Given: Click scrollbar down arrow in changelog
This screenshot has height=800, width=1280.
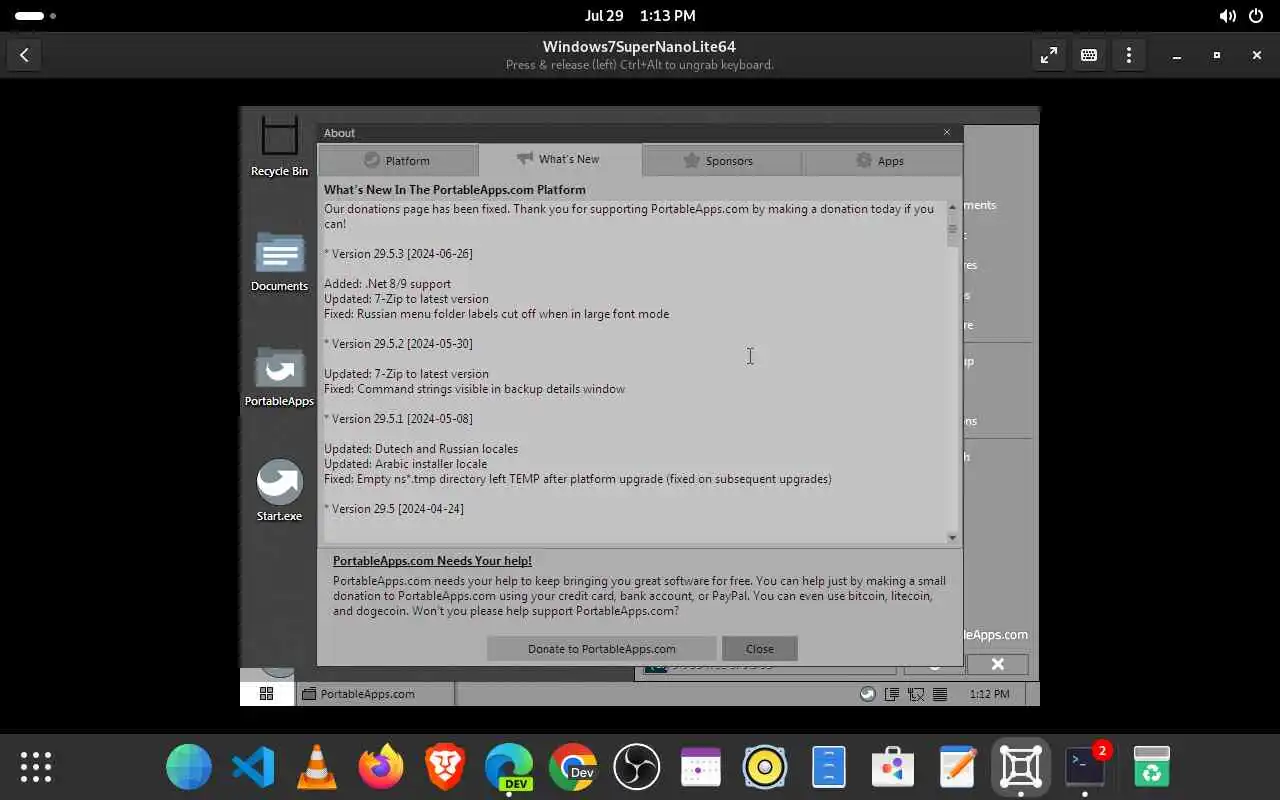Looking at the screenshot, I should tap(952, 537).
